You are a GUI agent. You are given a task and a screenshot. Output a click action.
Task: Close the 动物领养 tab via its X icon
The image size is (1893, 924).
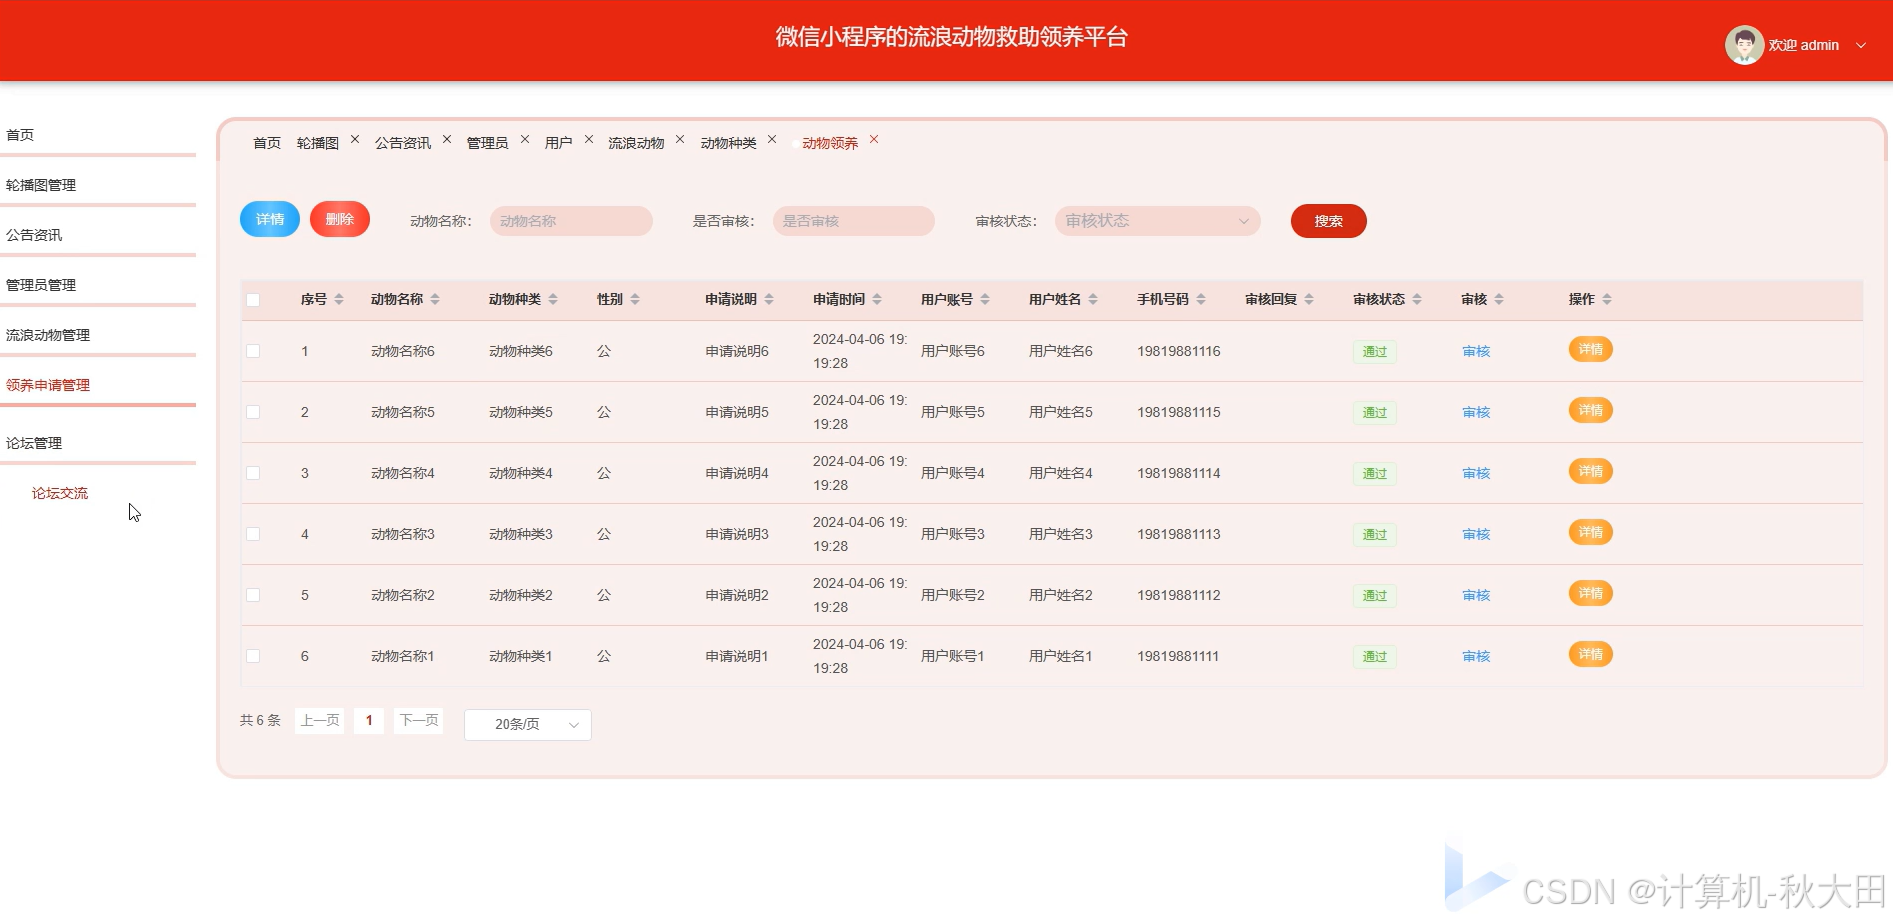point(874,140)
